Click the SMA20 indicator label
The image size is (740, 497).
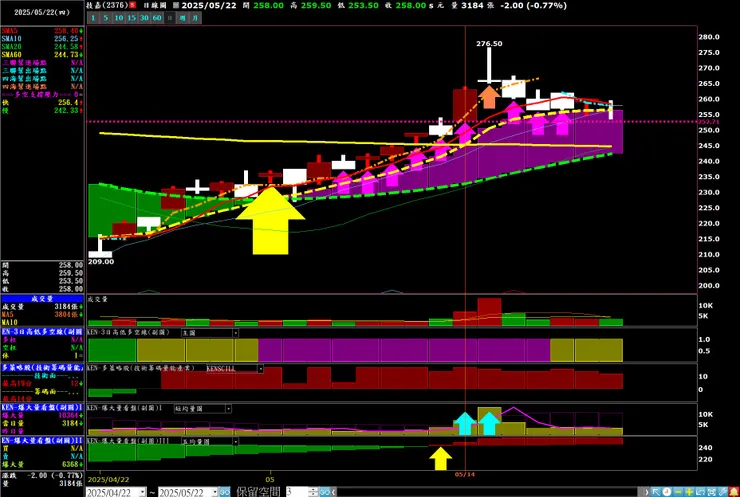click(11, 47)
